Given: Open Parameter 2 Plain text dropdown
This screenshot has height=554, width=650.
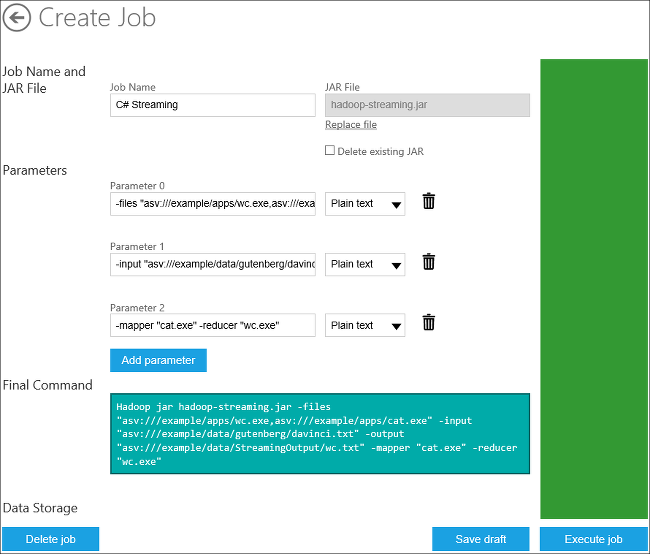Looking at the screenshot, I should pos(365,325).
